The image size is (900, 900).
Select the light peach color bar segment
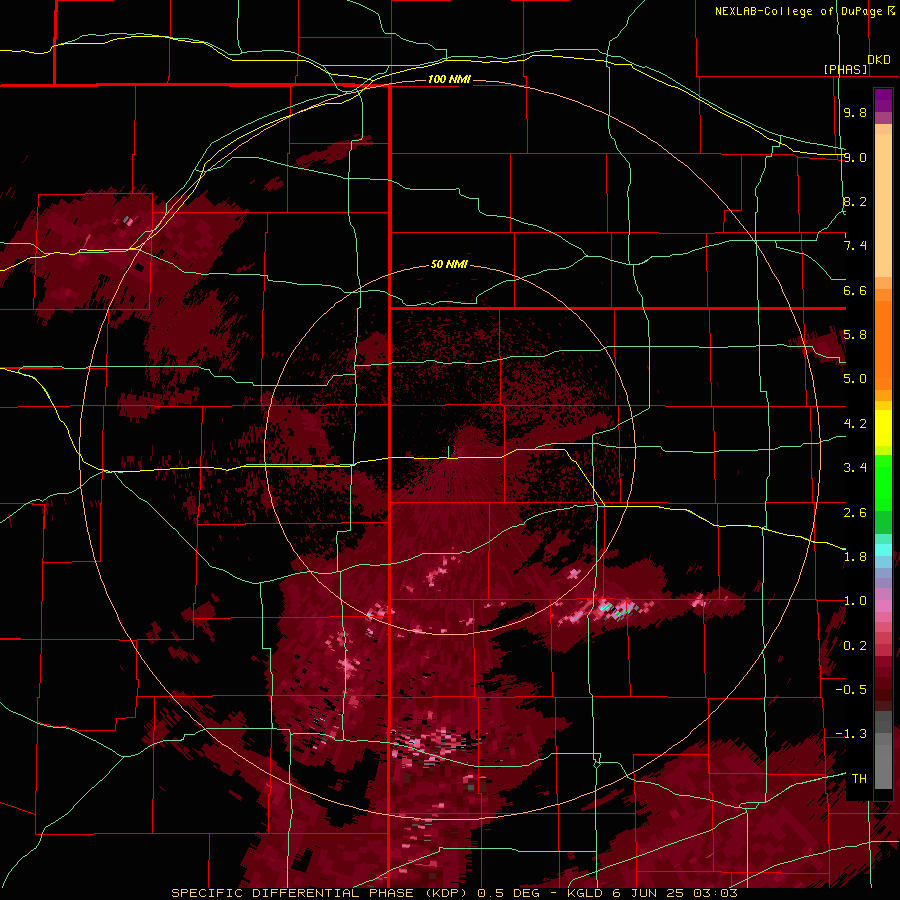tap(883, 206)
